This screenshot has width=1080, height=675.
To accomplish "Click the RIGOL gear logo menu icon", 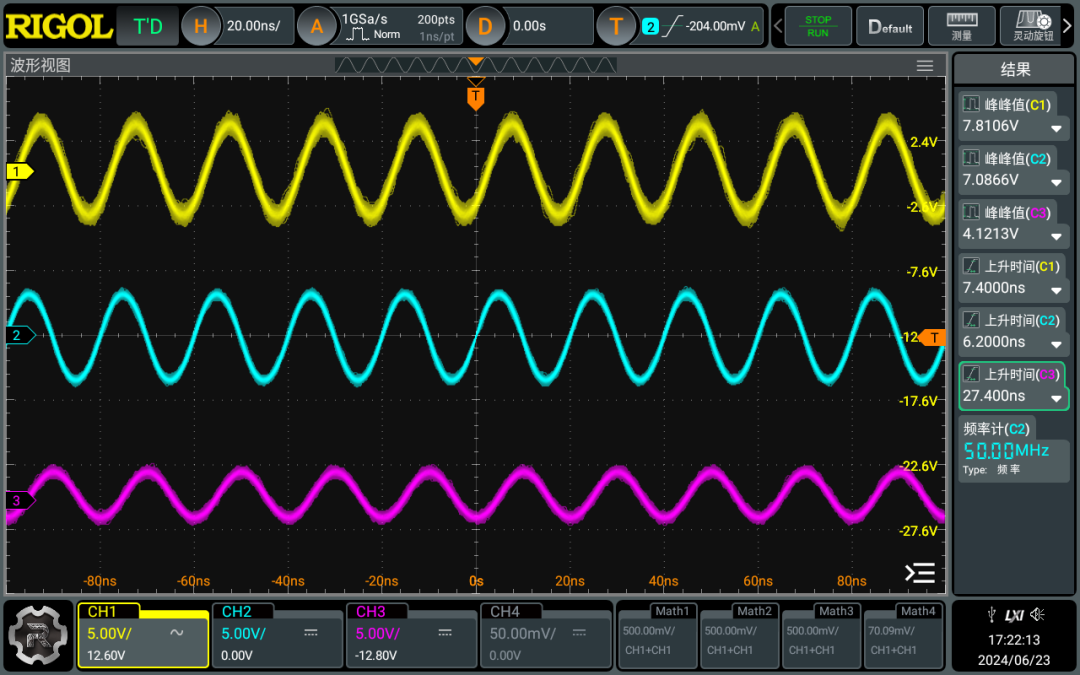I will point(38,636).
